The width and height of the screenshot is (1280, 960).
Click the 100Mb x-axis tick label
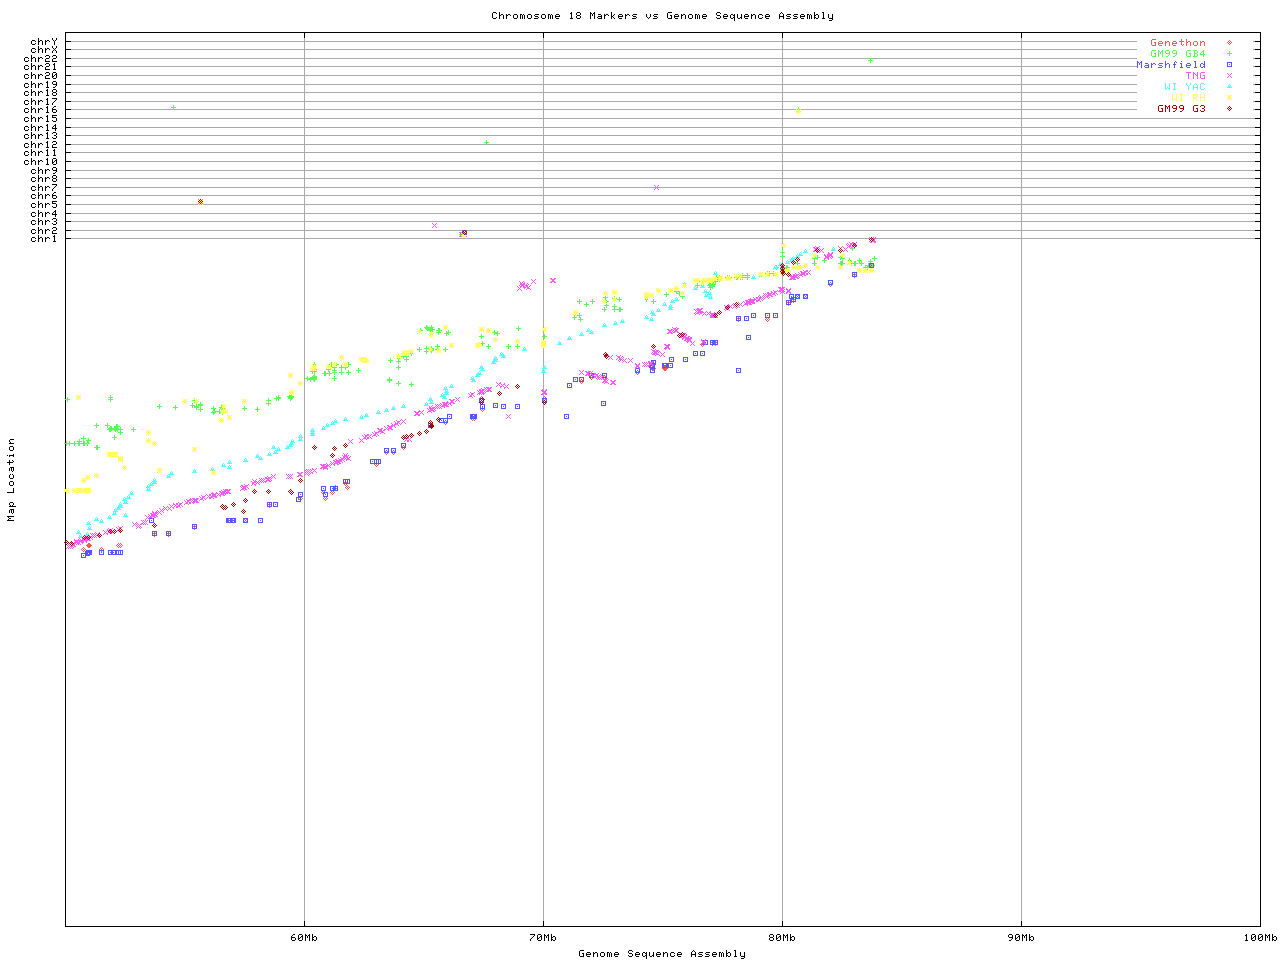1259,938
